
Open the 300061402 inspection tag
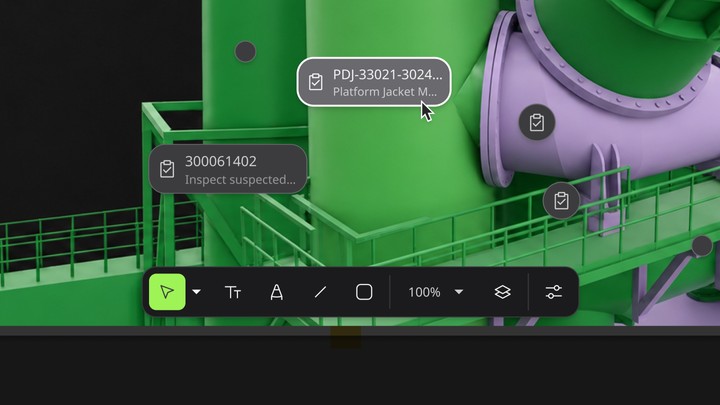[x=228, y=169]
